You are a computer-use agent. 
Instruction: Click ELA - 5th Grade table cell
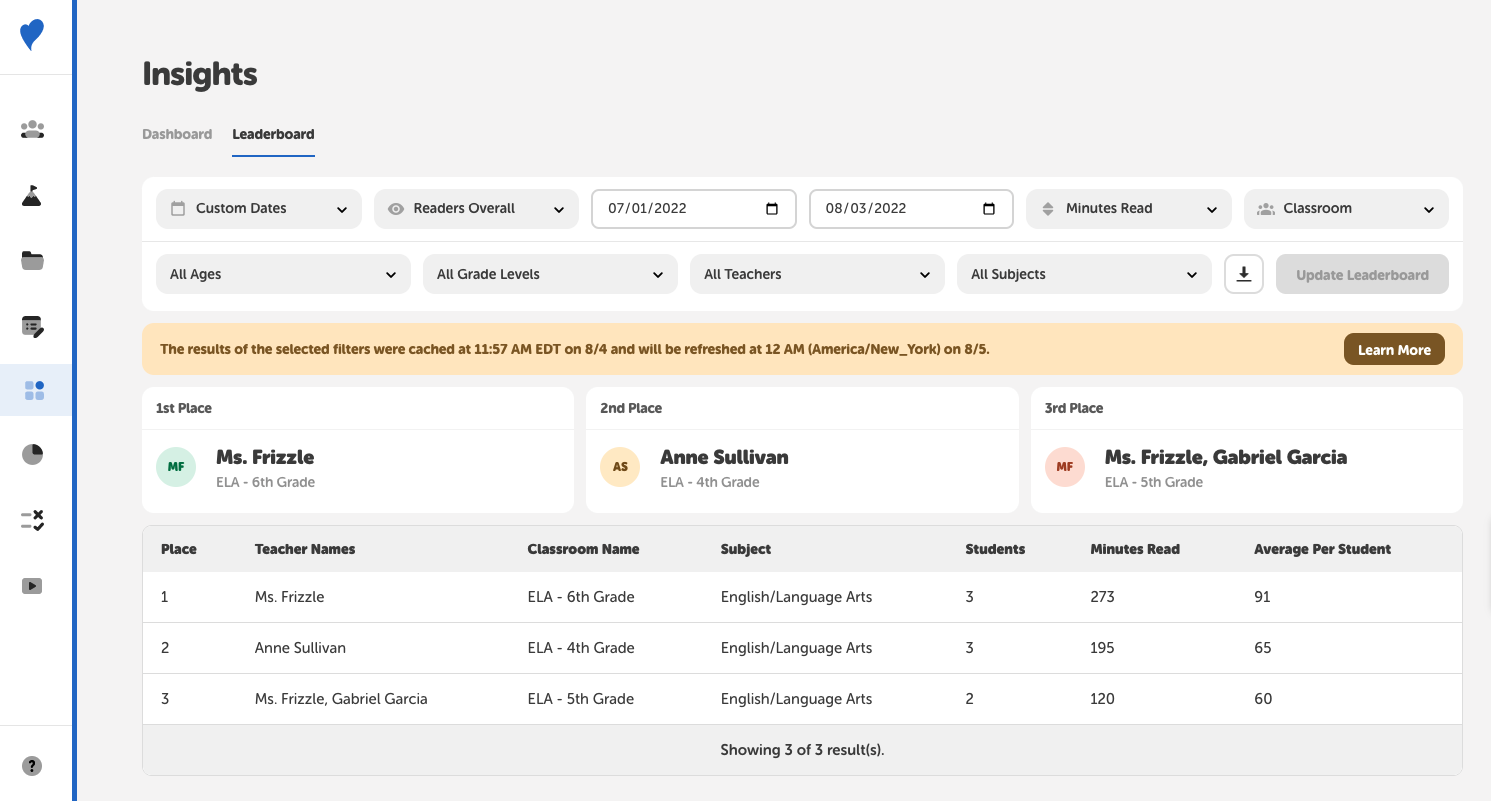pyautogui.click(x=581, y=699)
